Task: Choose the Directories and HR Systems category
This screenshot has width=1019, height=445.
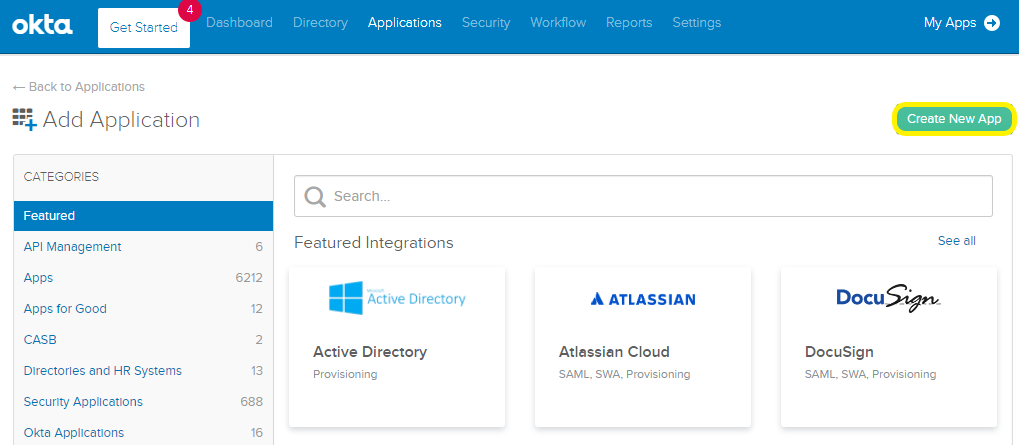Action: point(103,371)
